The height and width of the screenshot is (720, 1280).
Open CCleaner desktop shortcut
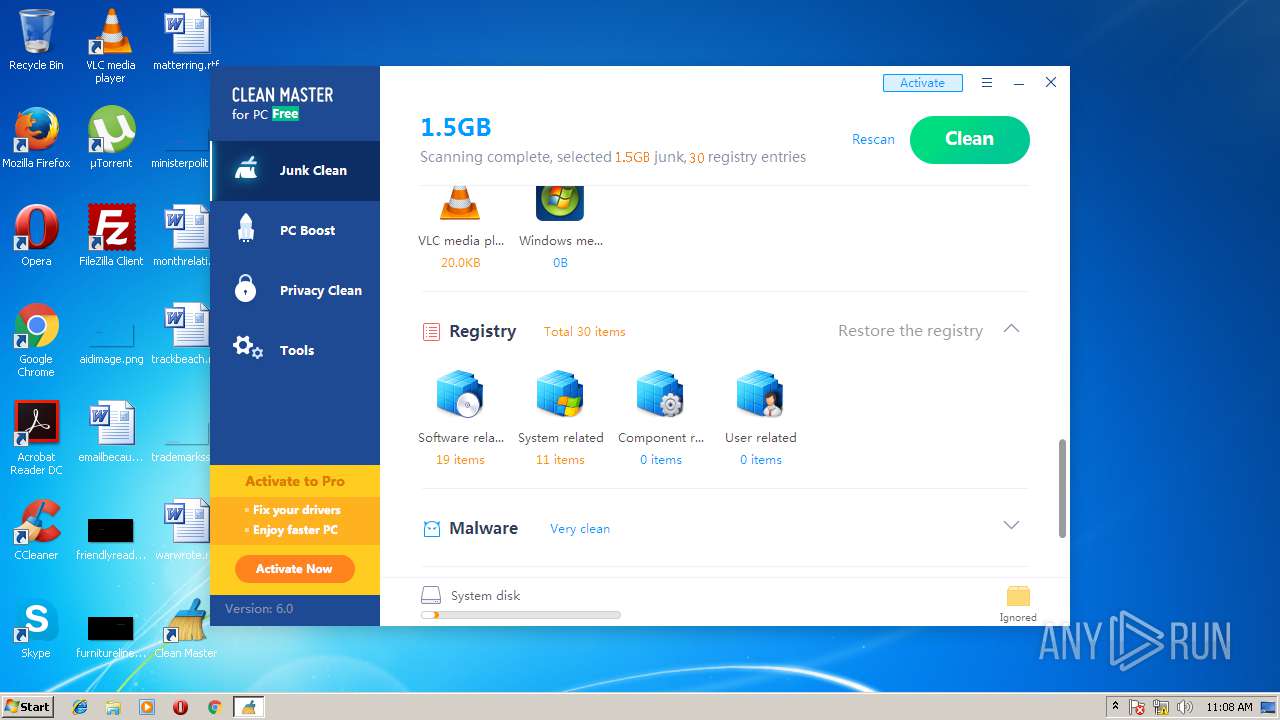click(36, 530)
